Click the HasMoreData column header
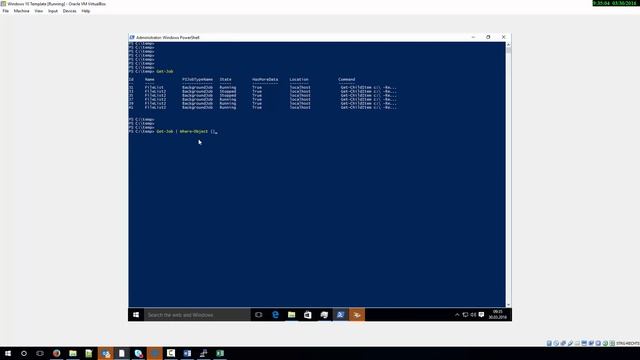The width and height of the screenshot is (640, 360). 265,80
